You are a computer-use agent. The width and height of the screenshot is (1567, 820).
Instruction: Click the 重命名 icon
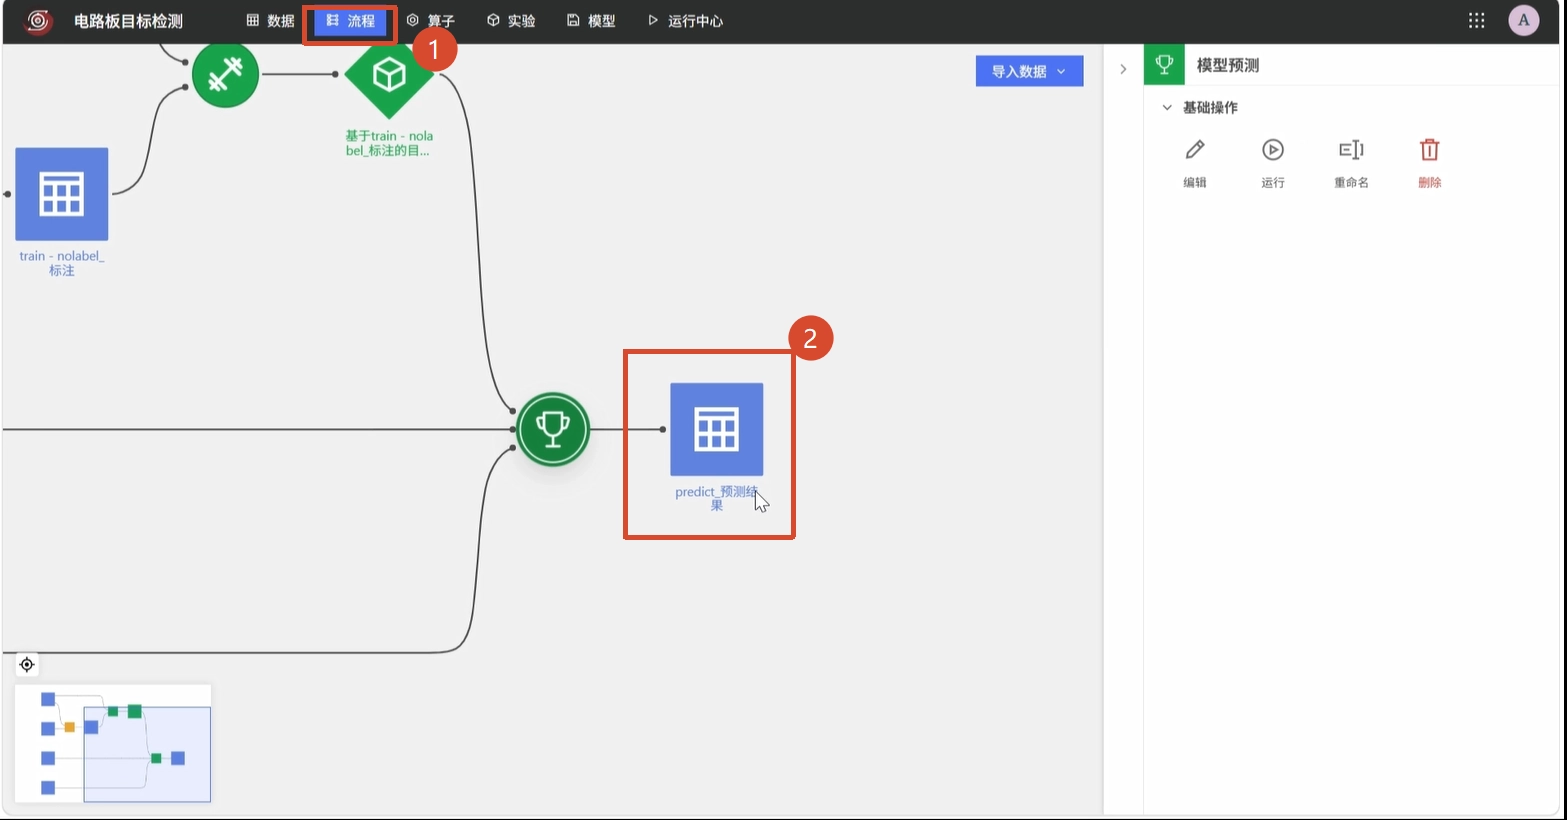pos(1351,150)
